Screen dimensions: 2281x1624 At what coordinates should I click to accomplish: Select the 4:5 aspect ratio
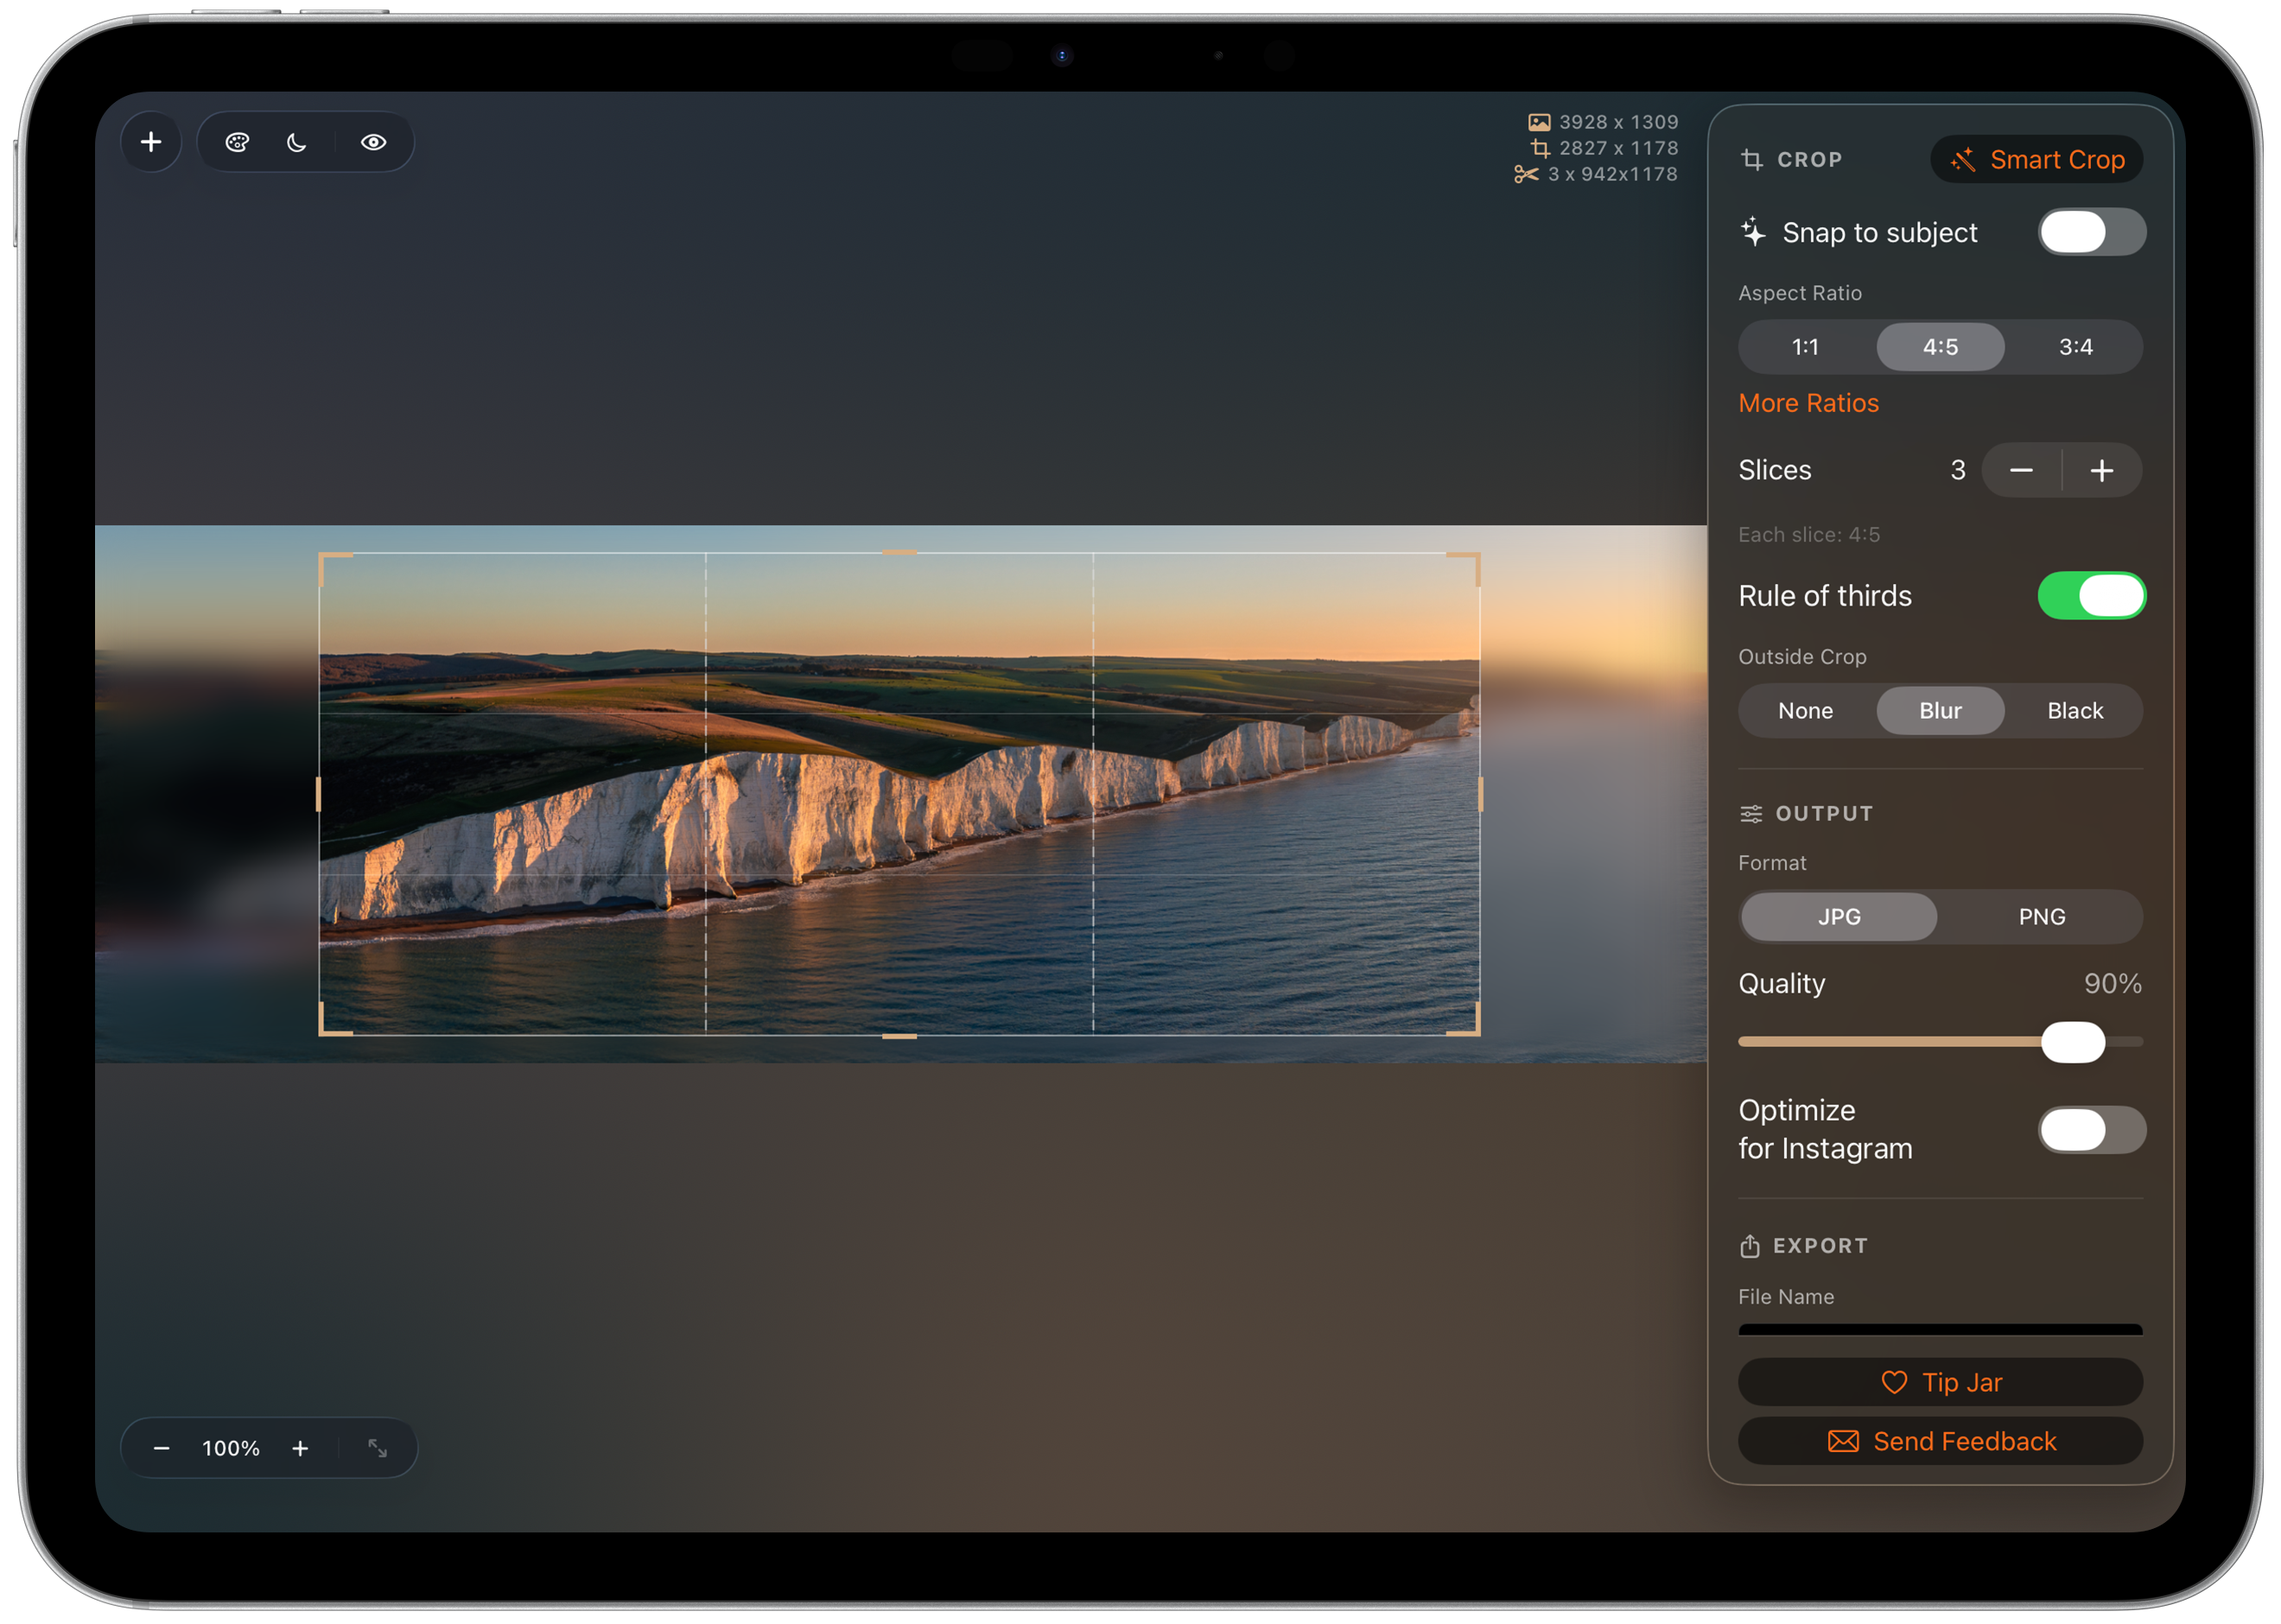(1940, 347)
